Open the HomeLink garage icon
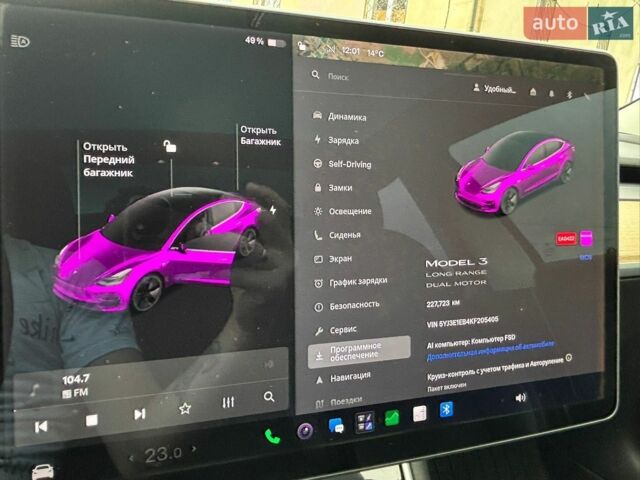 tap(533, 92)
